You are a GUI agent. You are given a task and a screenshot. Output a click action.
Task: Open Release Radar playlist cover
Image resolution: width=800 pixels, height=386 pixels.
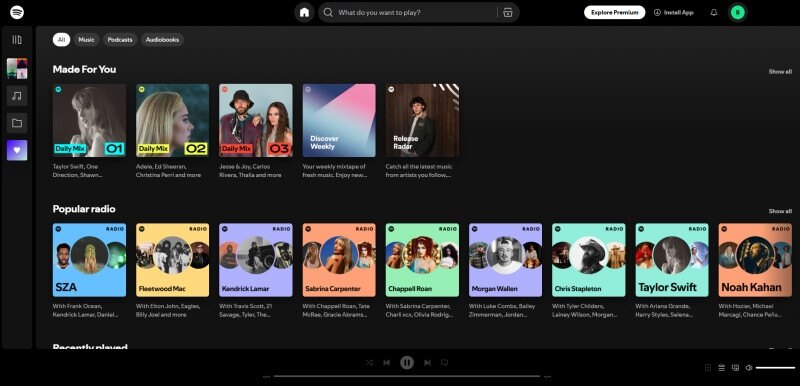coord(422,120)
